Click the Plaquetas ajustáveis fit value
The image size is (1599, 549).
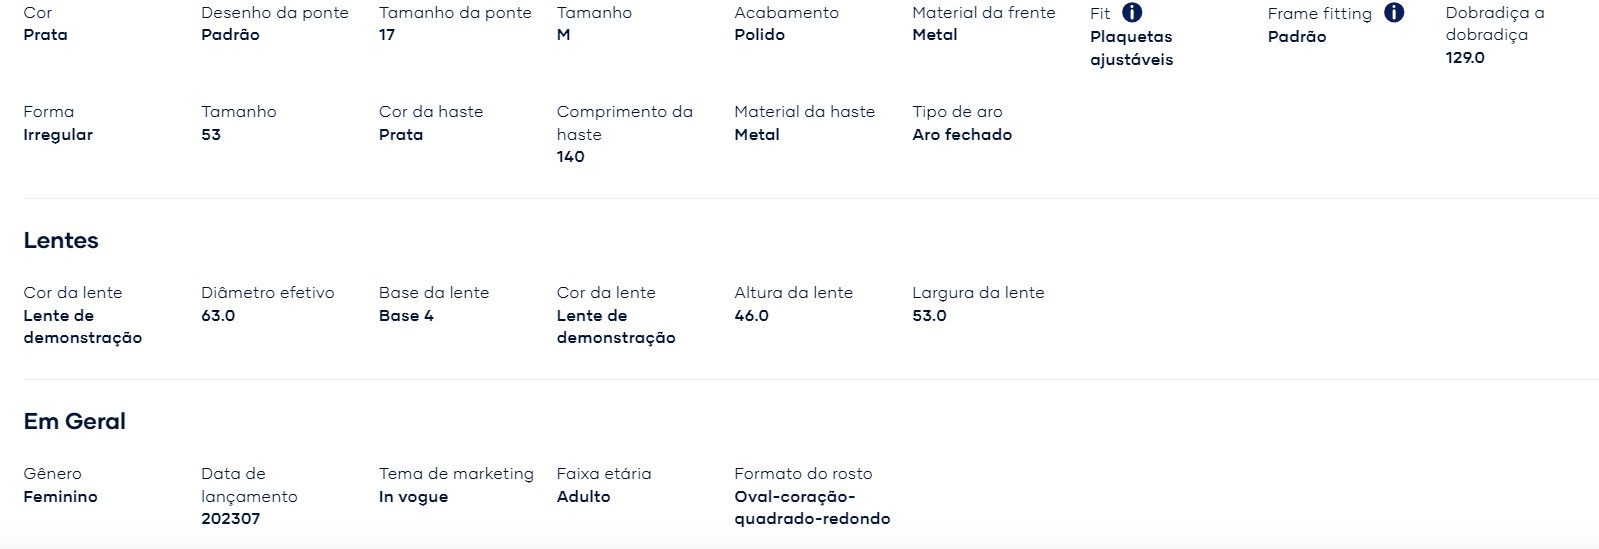[x=1132, y=48]
